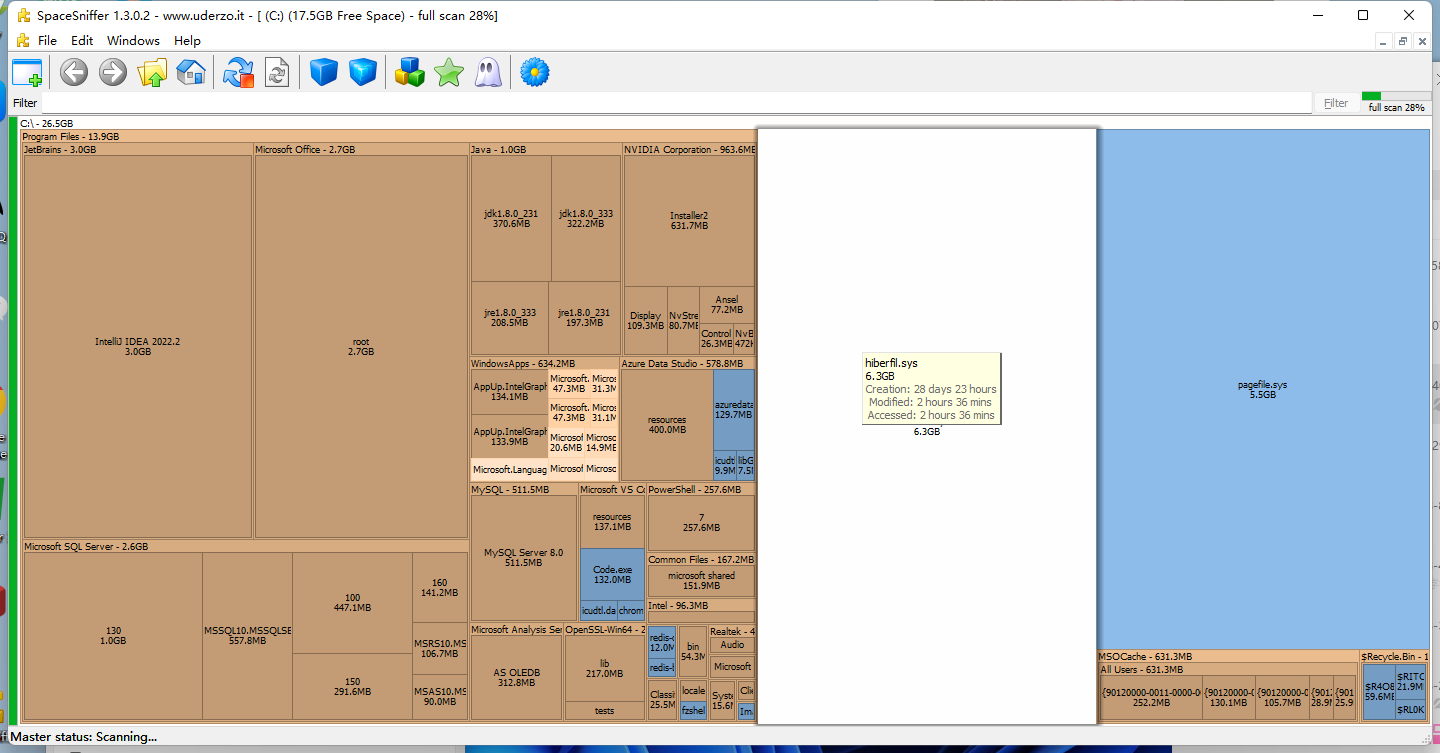Click the Filter button at the right
The image size is (1440, 753).
point(1336,103)
